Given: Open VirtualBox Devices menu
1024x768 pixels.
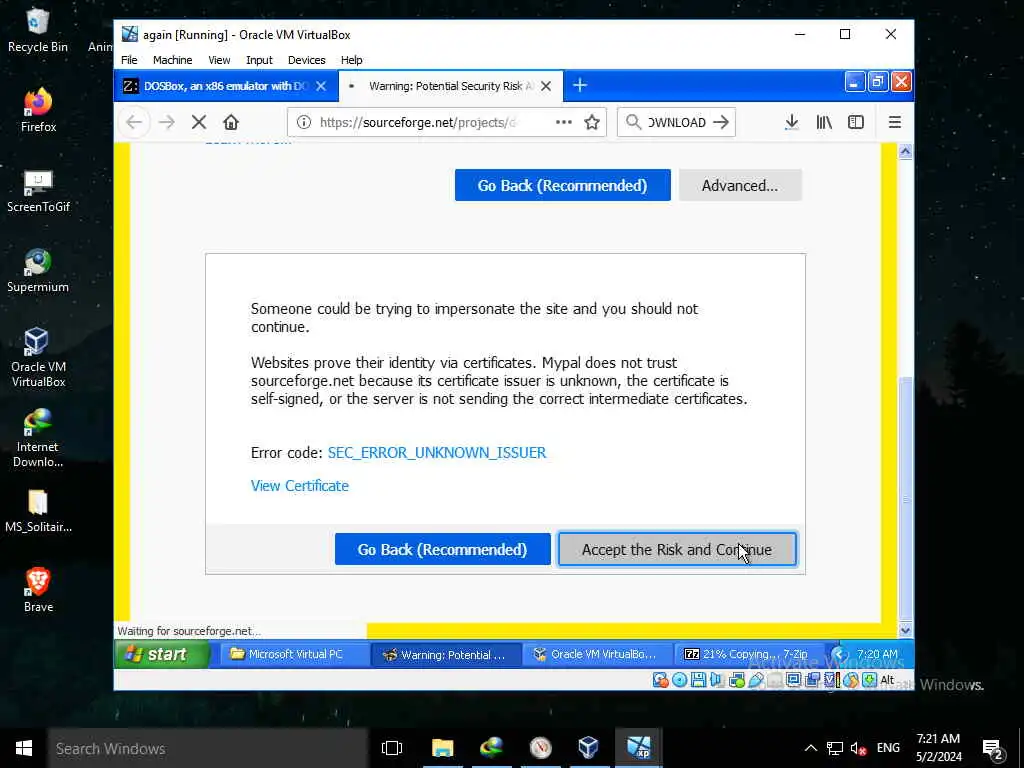Looking at the screenshot, I should [306, 60].
